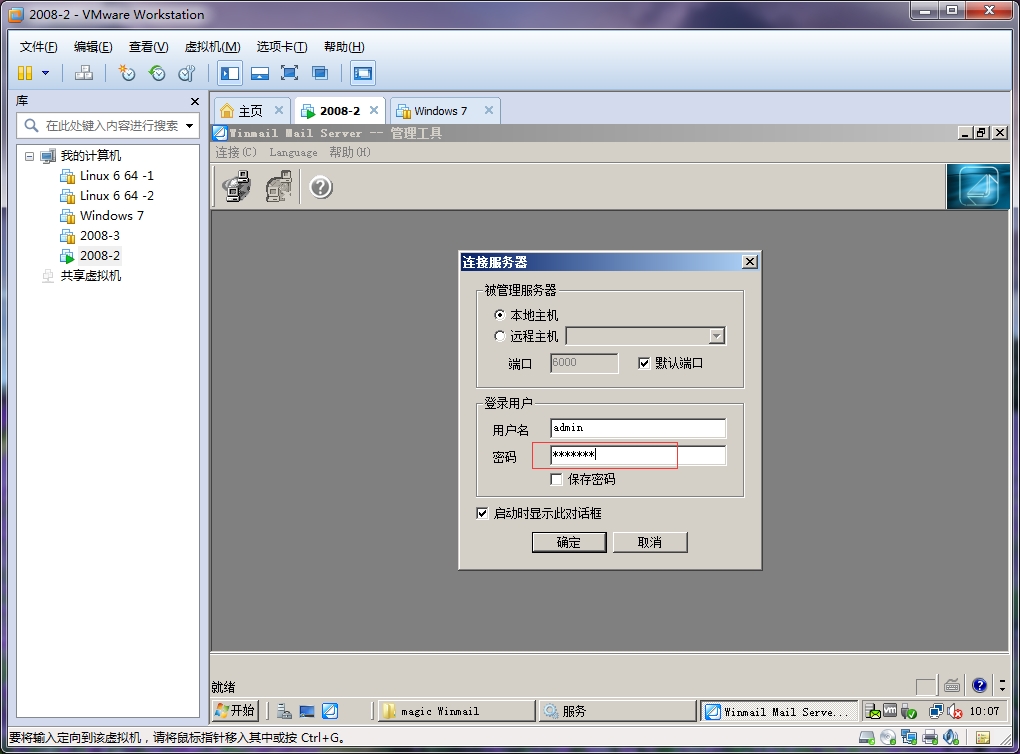Open the 虚拟机(M) menu
Image resolution: width=1020 pixels, height=754 pixels.
213,47
